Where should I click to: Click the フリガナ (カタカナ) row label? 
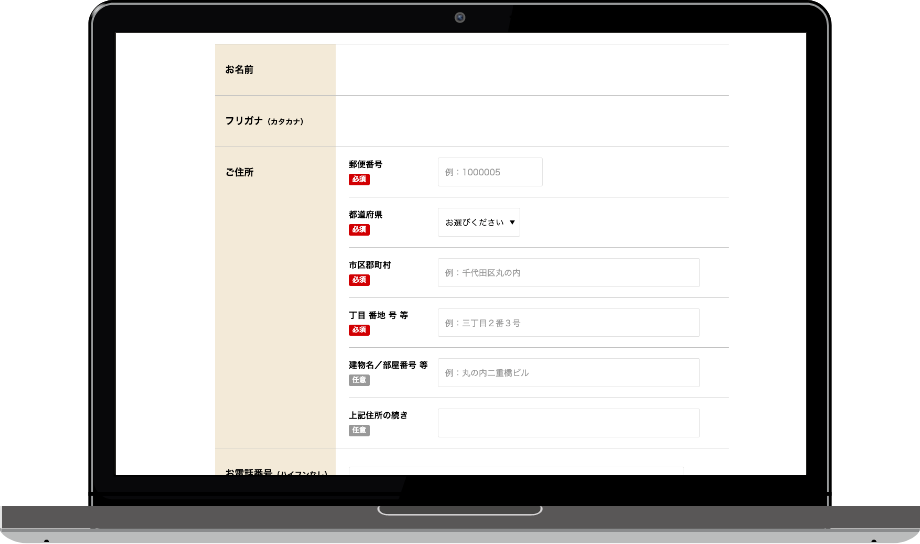[x=264, y=121]
